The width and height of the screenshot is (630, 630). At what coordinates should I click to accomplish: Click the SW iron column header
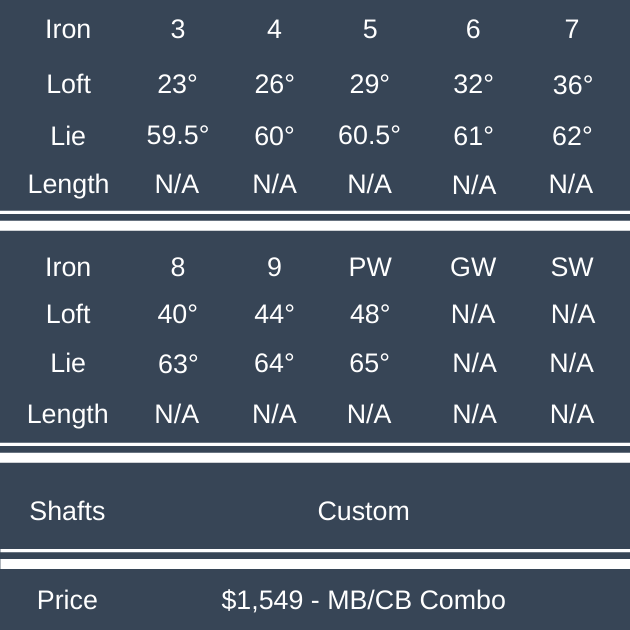coord(572,267)
